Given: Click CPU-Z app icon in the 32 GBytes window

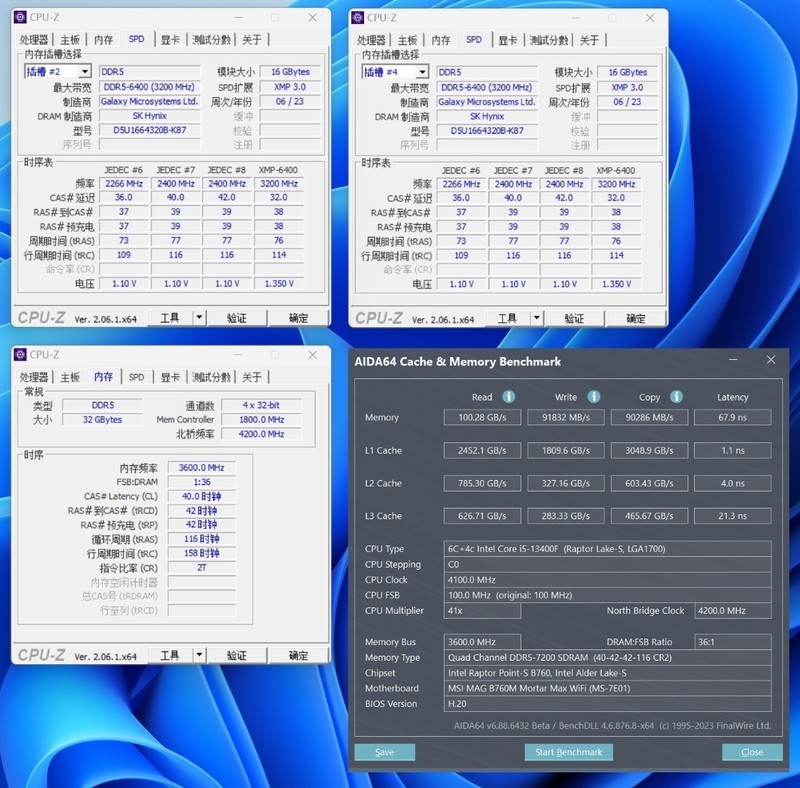Looking at the screenshot, I should pyautogui.click(x=20, y=355).
